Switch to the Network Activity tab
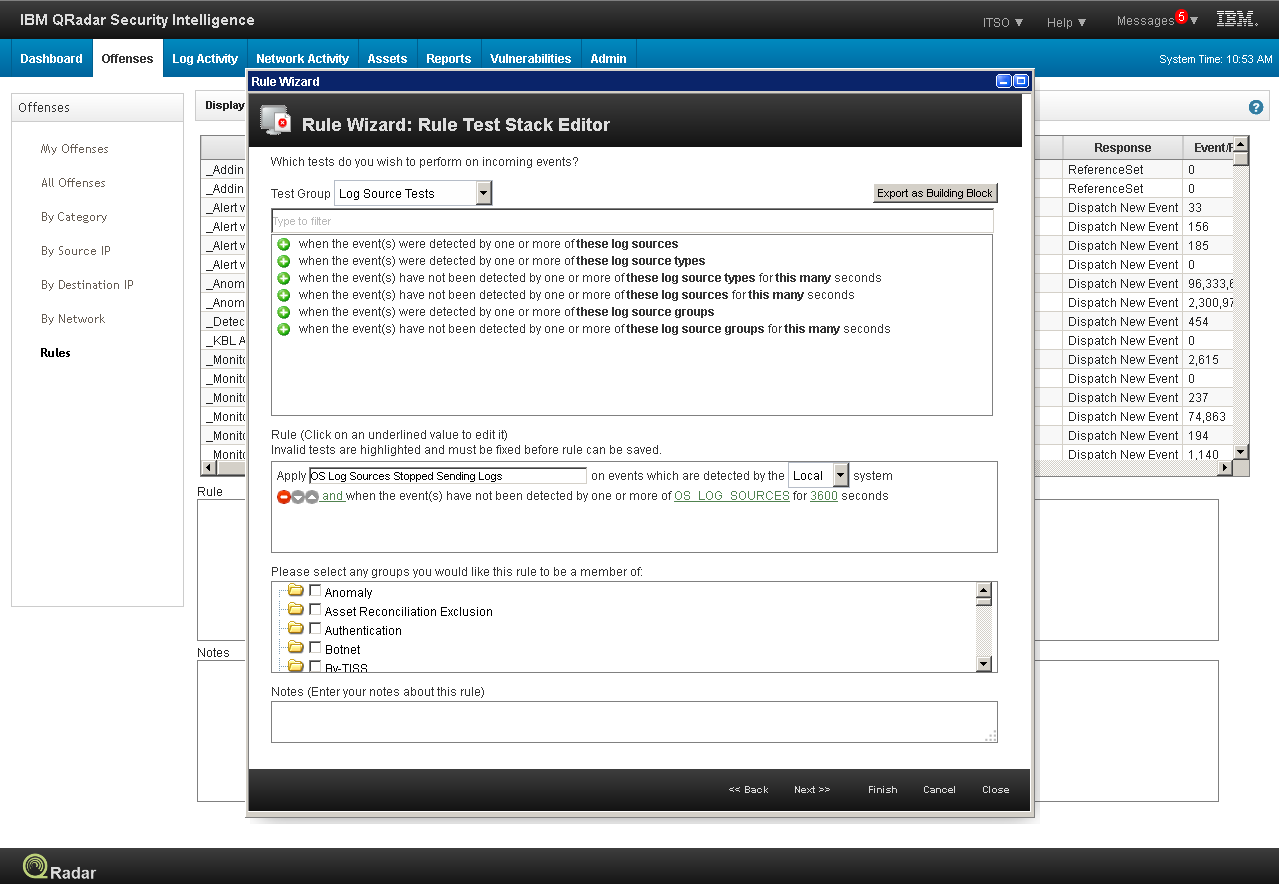Image resolution: width=1279 pixels, height=884 pixels. pyautogui.click(x=302, y=58)
